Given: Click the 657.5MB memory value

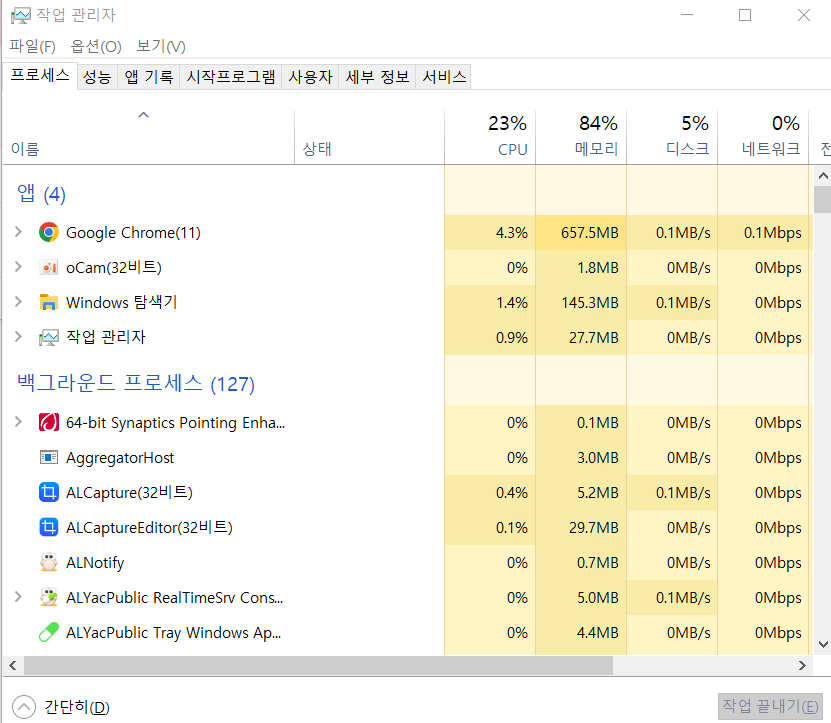Looking at the screenshot, I should (589, 233).
